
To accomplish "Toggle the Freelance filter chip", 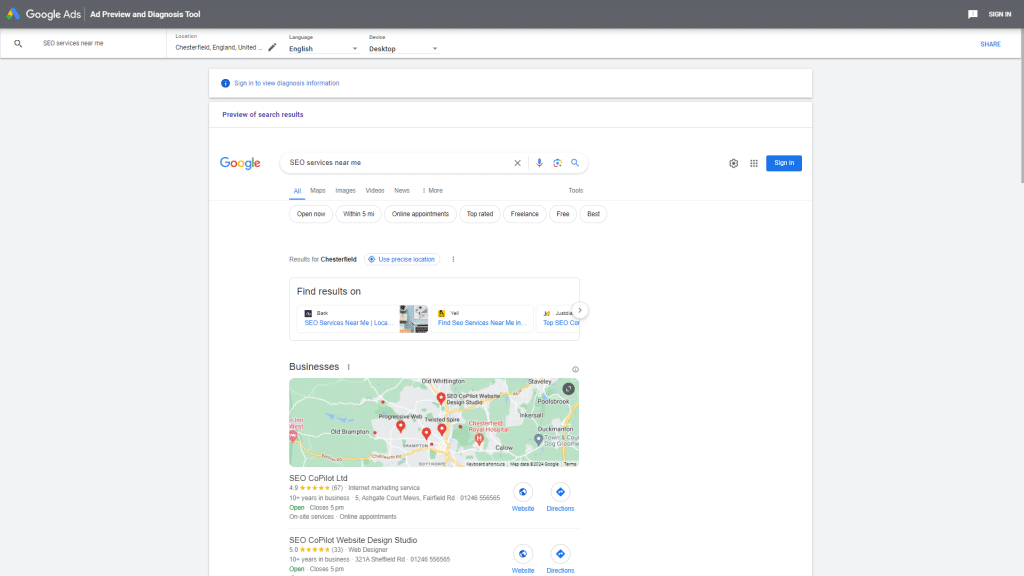I will [524, 213].
